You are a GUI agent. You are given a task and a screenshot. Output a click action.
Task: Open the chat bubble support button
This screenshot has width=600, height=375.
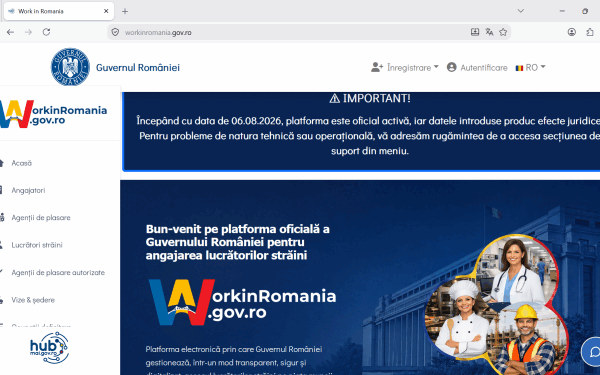592,351
